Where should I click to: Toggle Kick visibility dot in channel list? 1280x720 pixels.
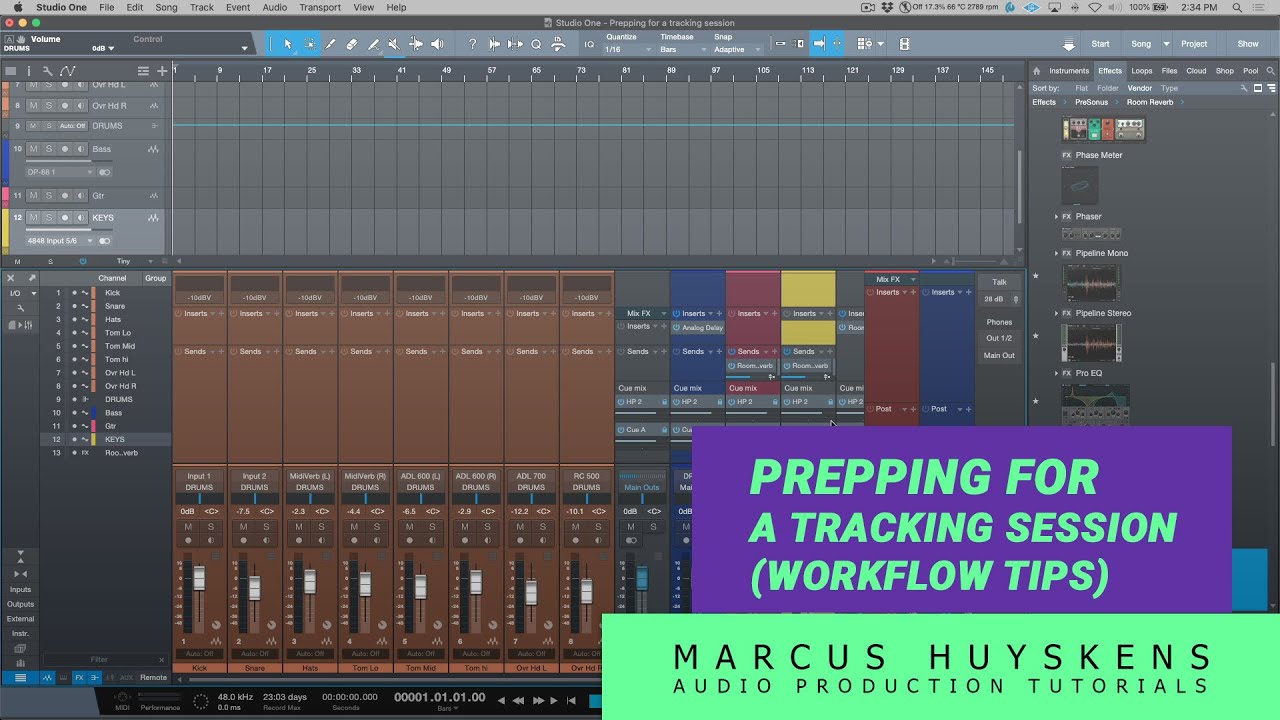74,293
